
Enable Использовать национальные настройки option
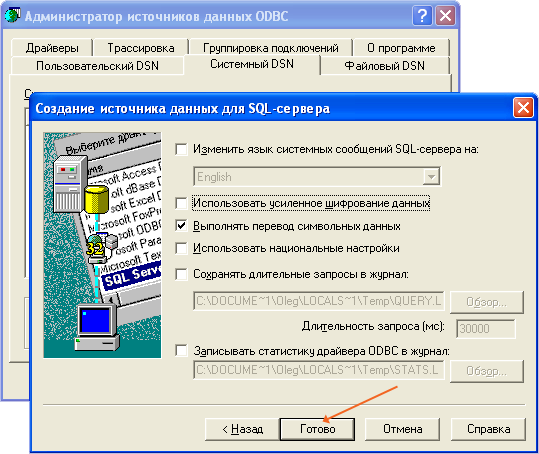[x=181, y=248]
